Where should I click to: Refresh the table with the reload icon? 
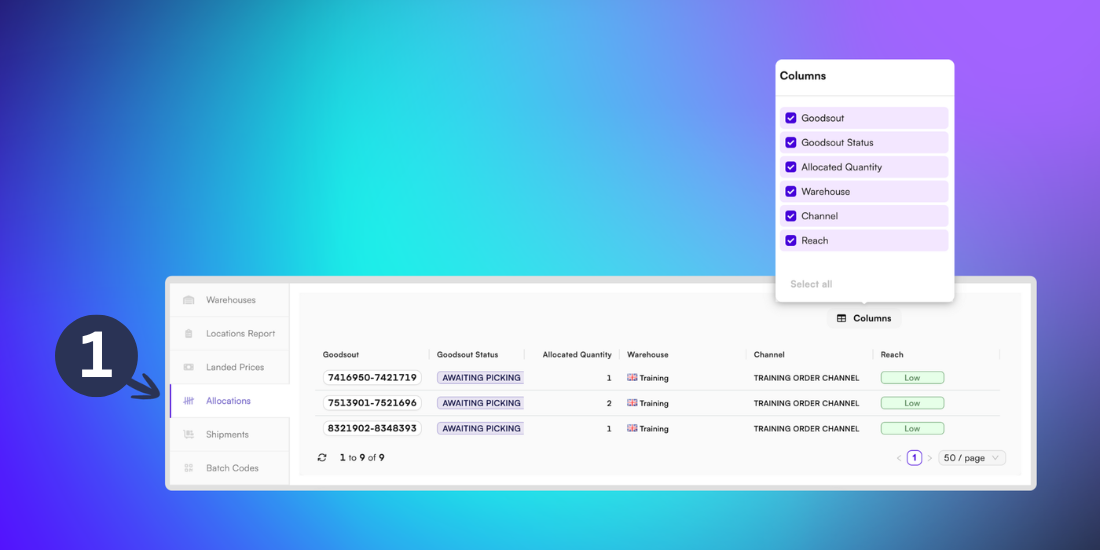click(x=322, y=457)
